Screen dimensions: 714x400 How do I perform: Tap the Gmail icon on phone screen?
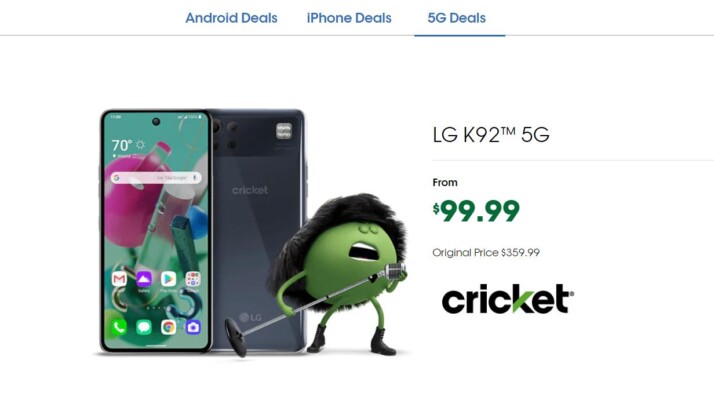(119, 279)
